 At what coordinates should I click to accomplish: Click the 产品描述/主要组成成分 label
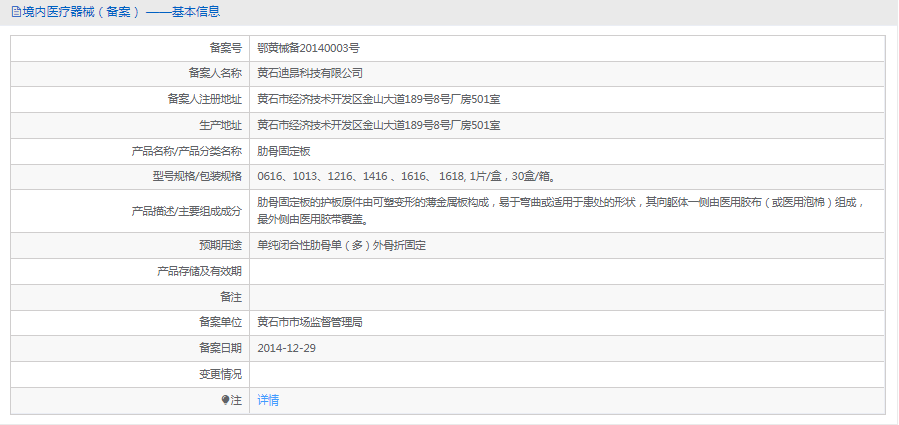187,211
